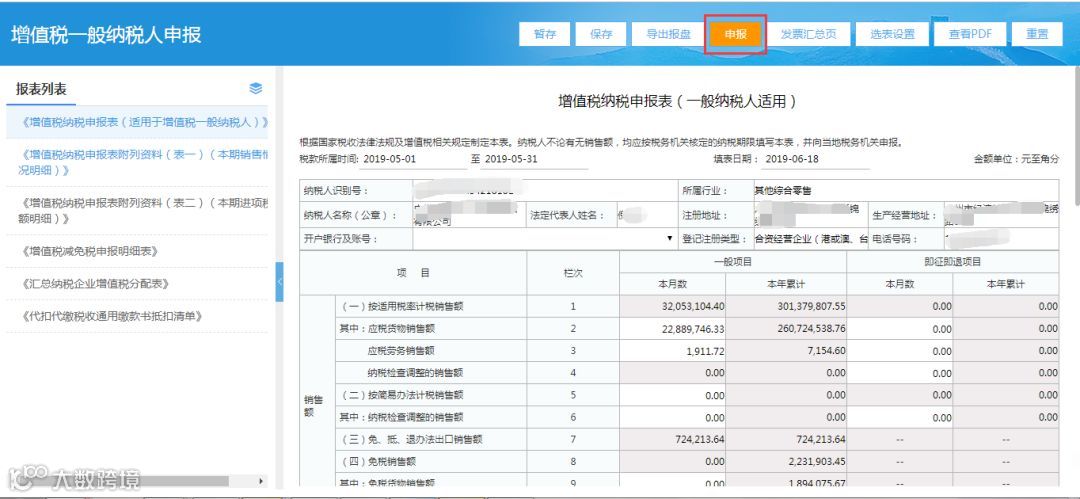Click right arrow of sidebar horizontal scrollbar
Screen dimensions: 1080x499
click(260, 480)
